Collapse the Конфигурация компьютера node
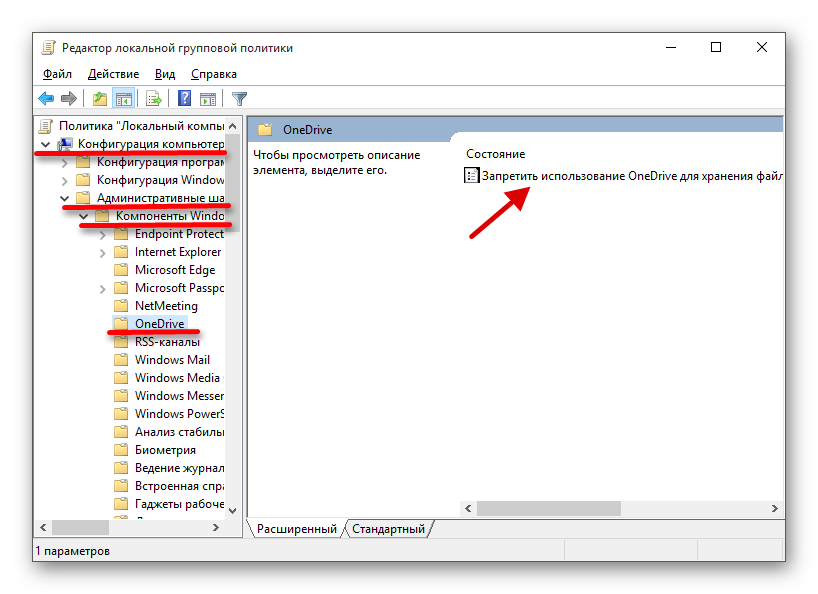 pyautogui.click(x=45, y=144)
